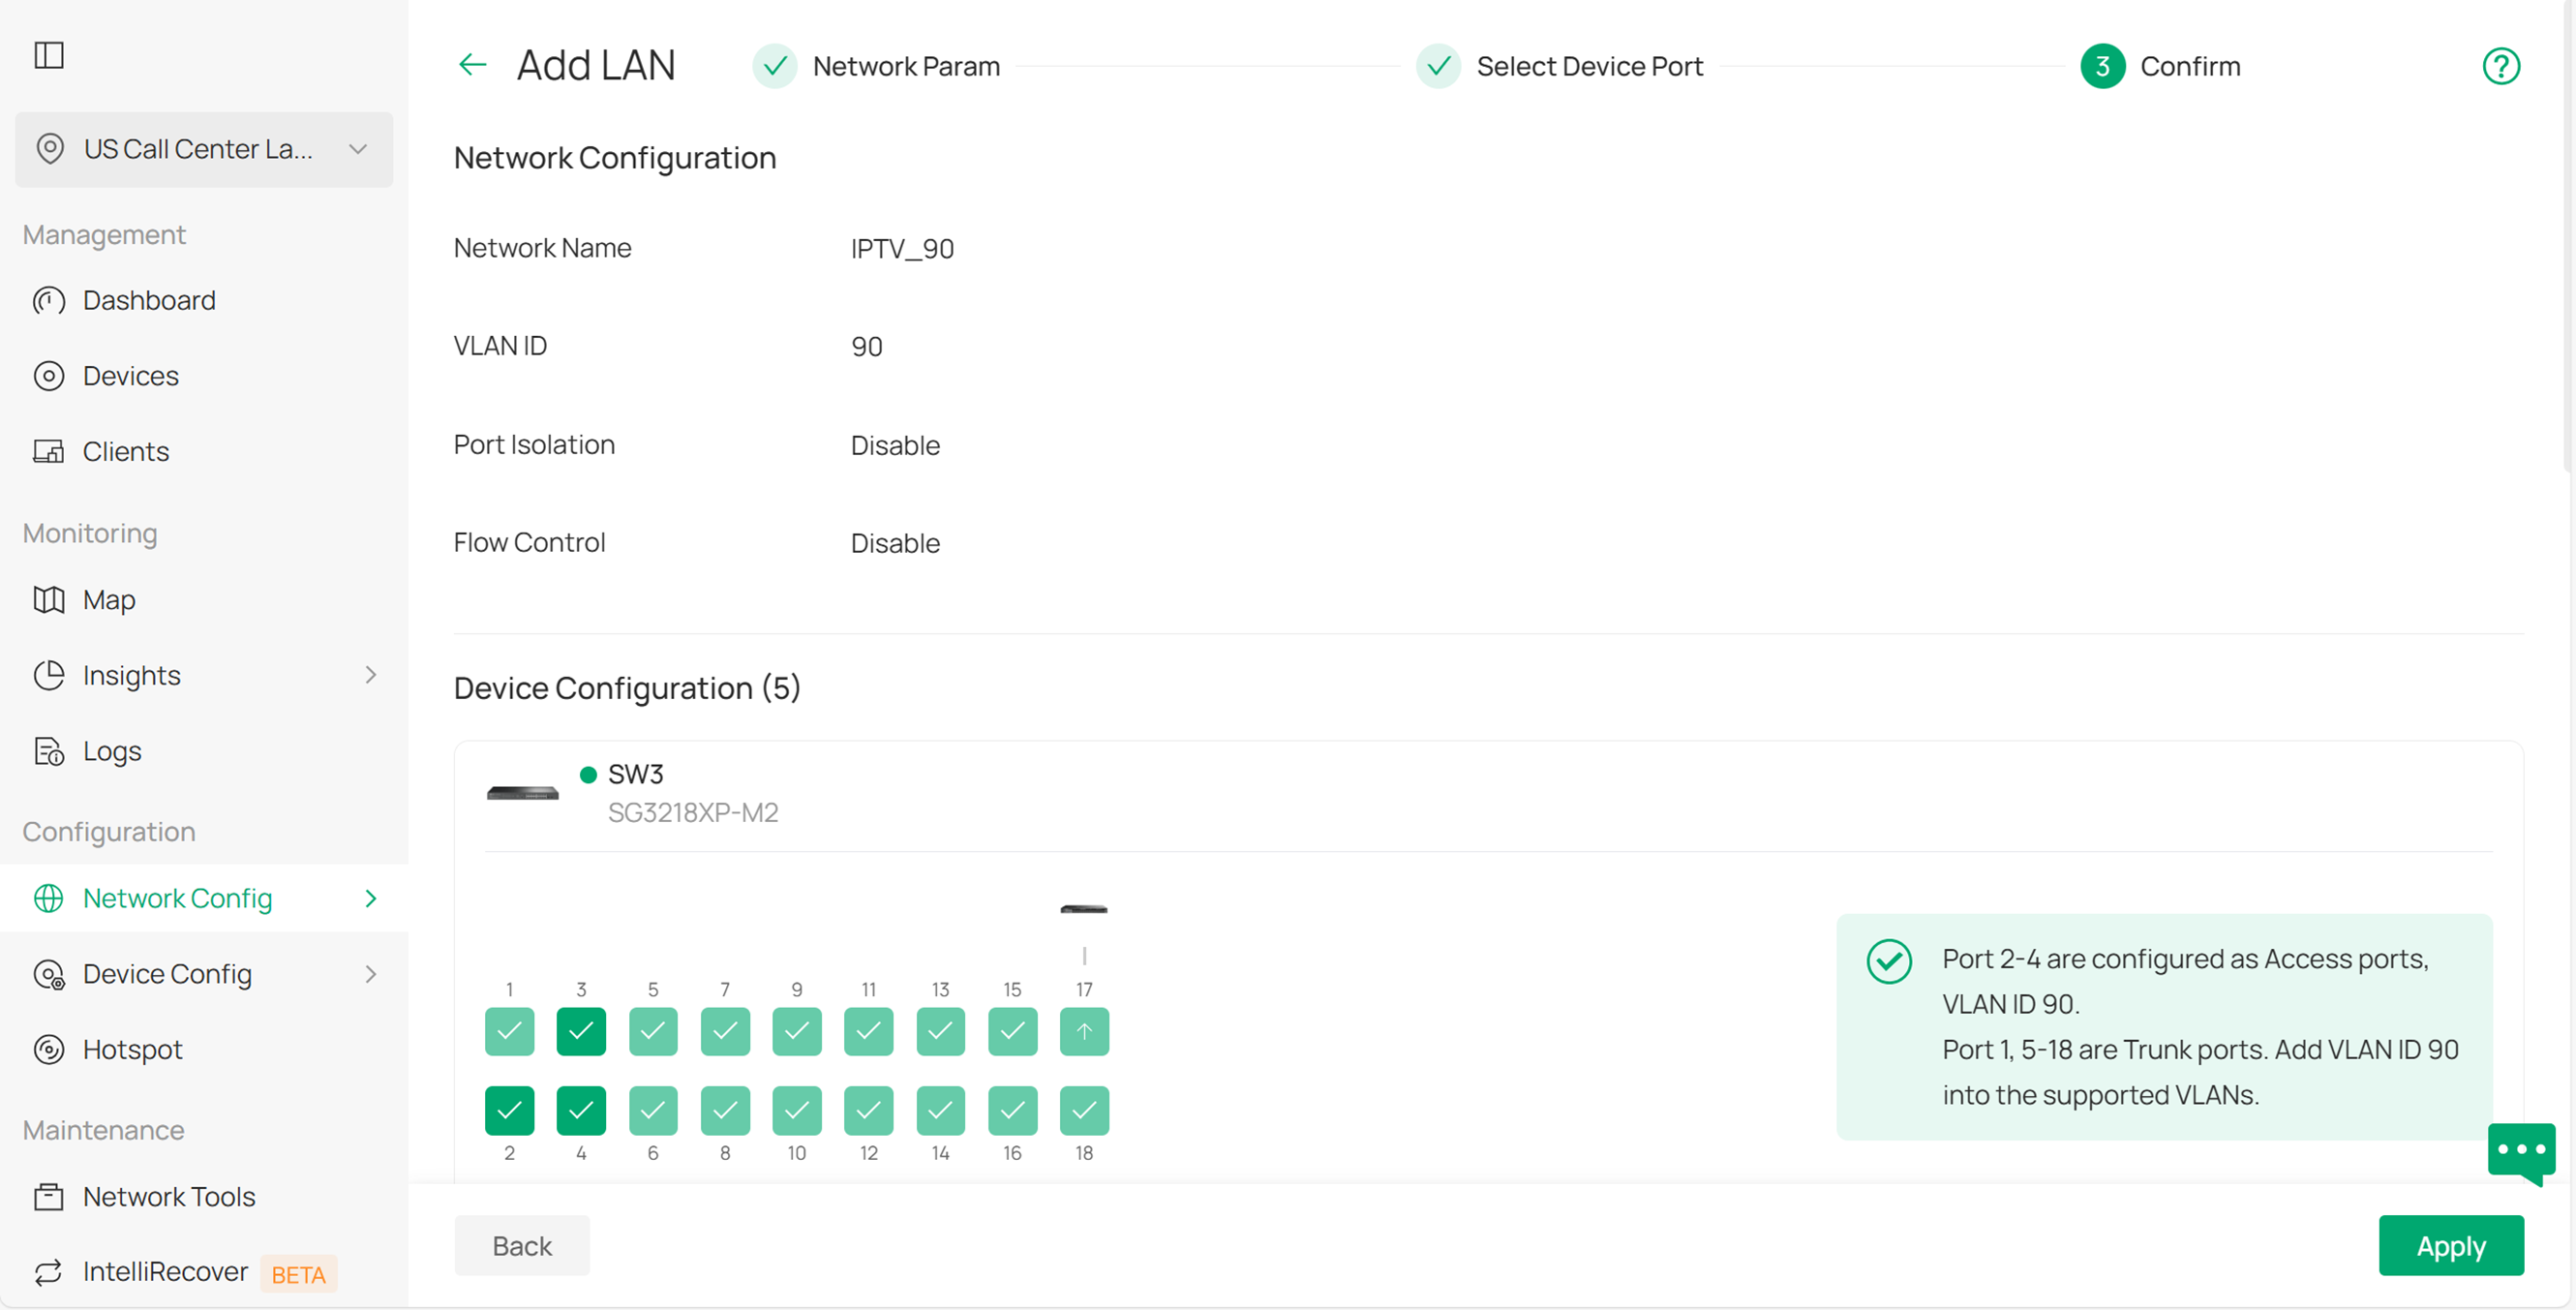The image size is (2576, 1310).
Task: Open the Network Tools menu item
Action: tap(169, 1197)
